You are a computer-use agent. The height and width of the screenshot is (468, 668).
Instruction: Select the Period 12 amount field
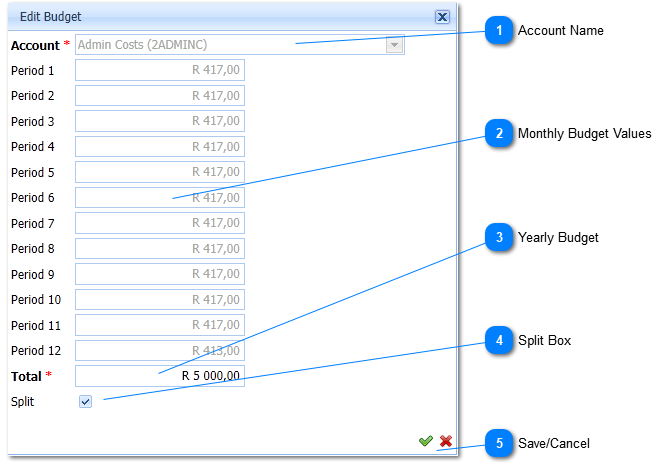(x=160, y=350)
